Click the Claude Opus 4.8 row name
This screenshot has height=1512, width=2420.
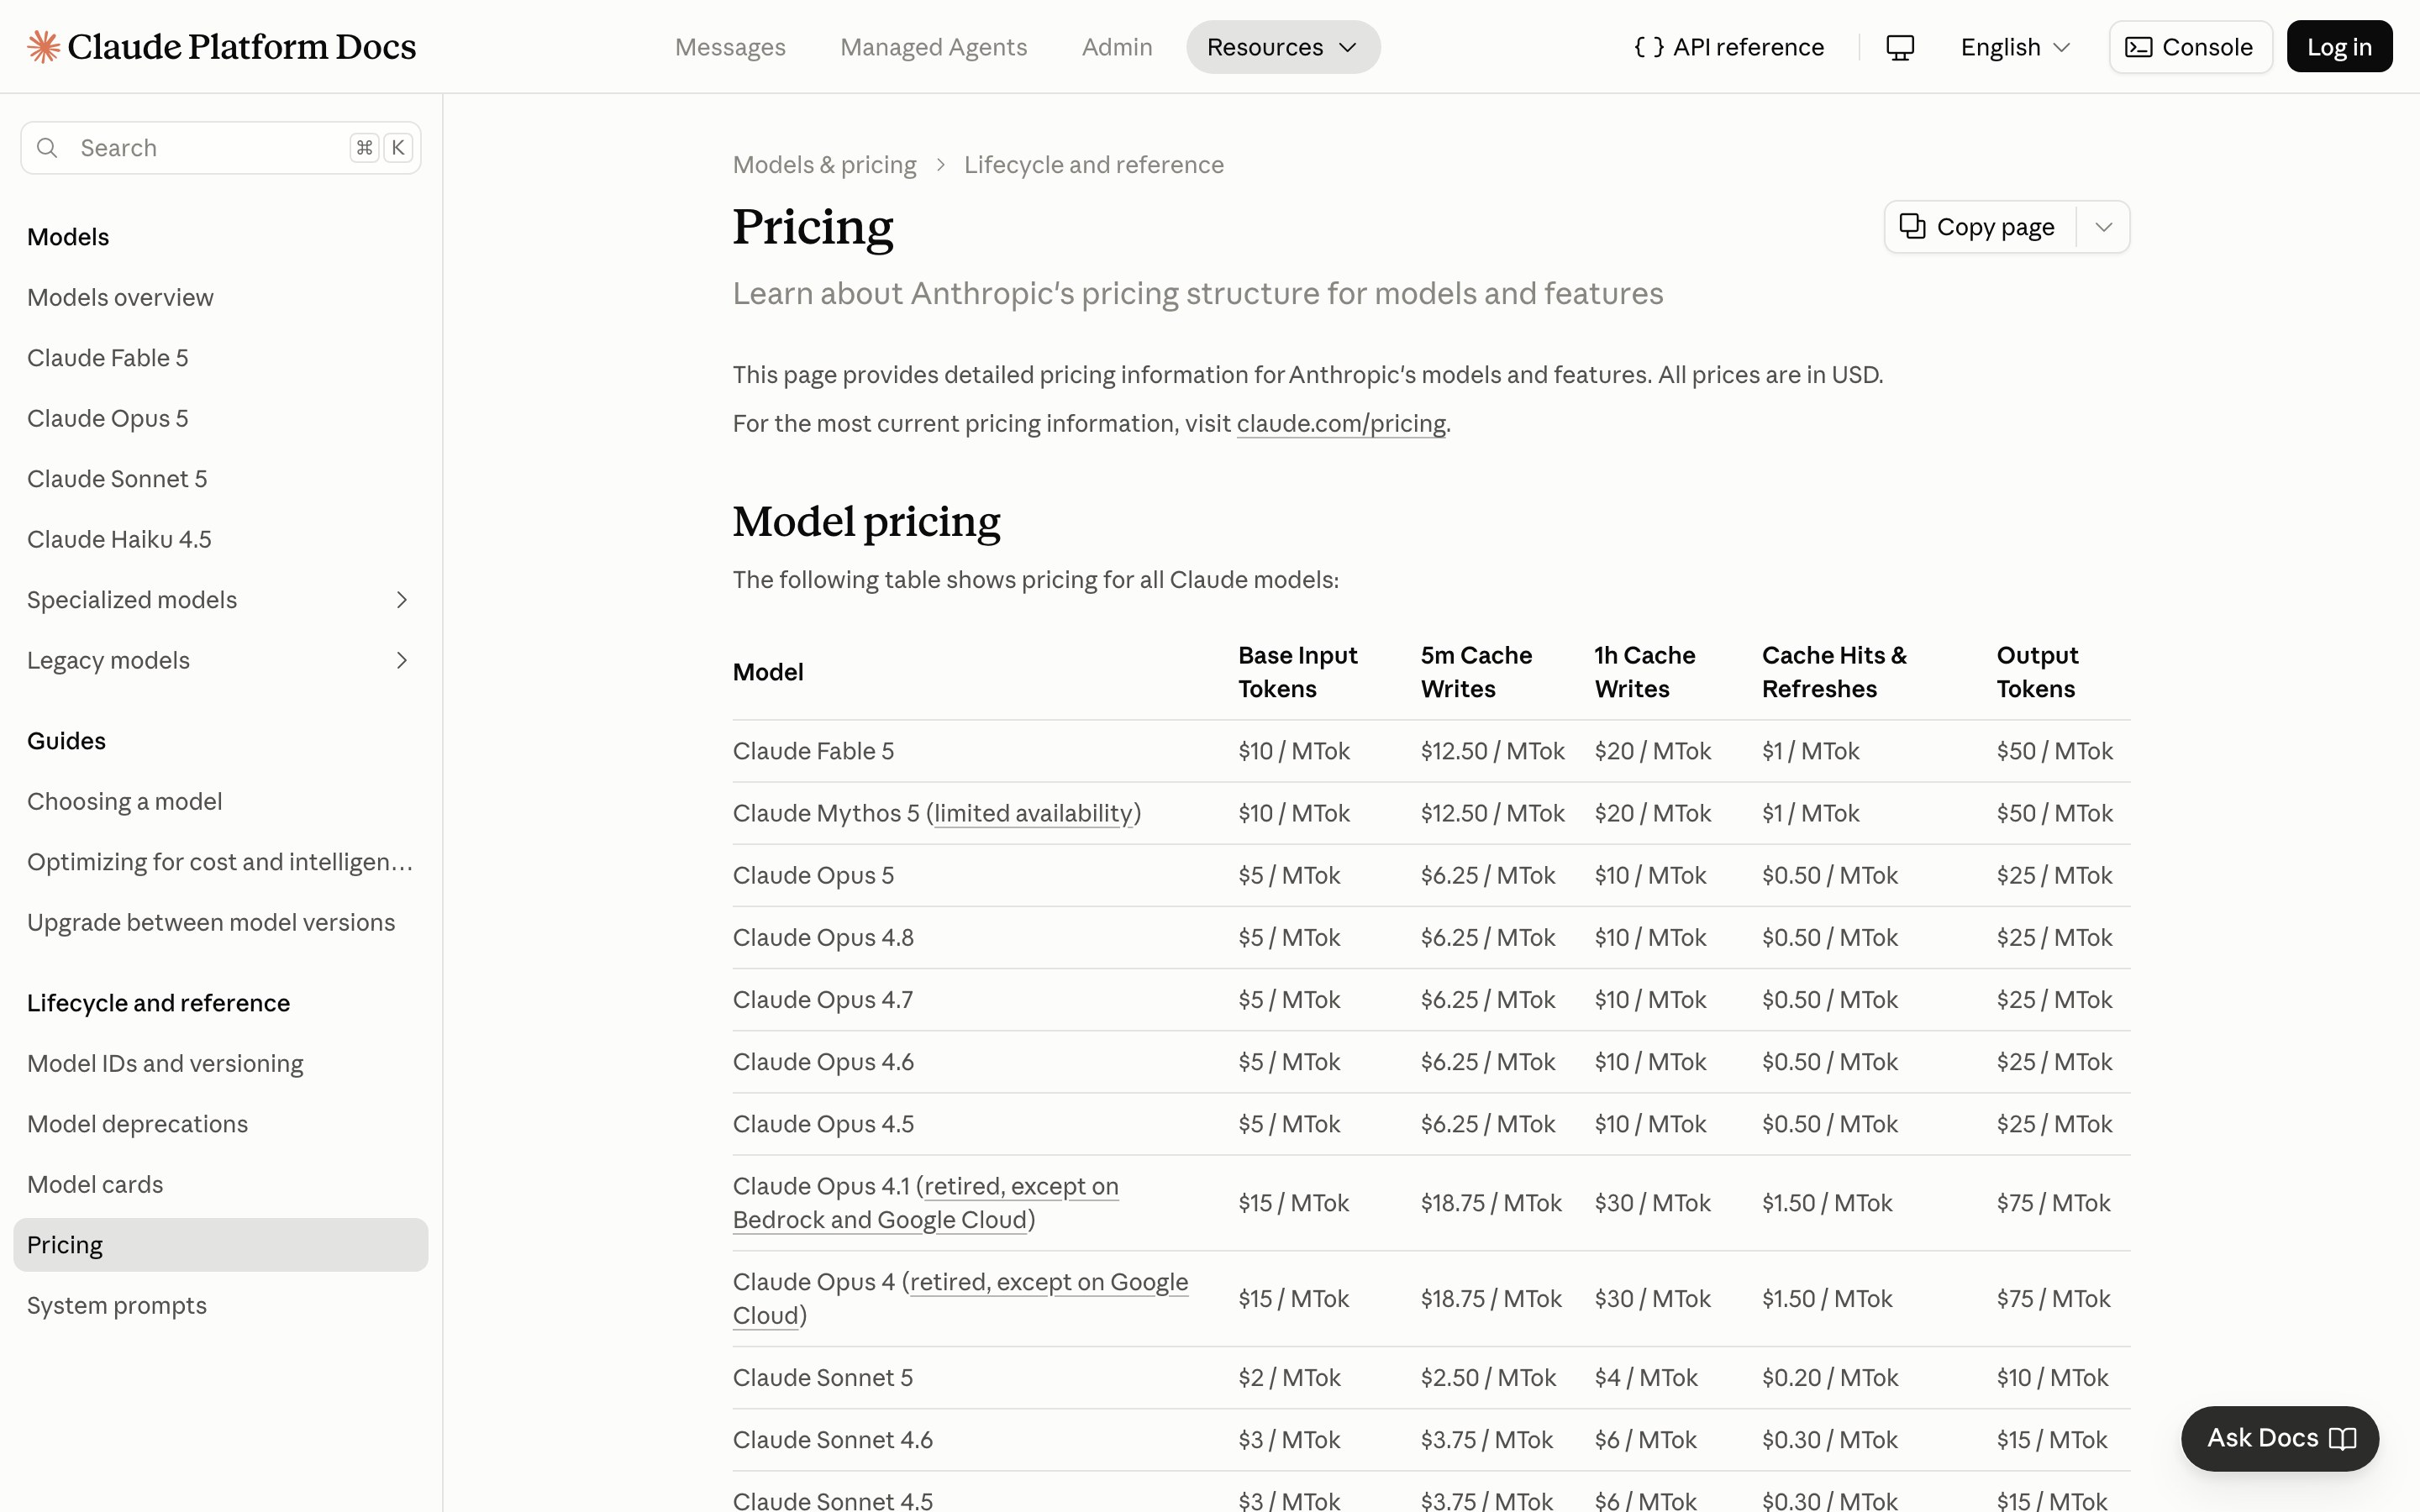pyautogui.click(x=823, y=937)
